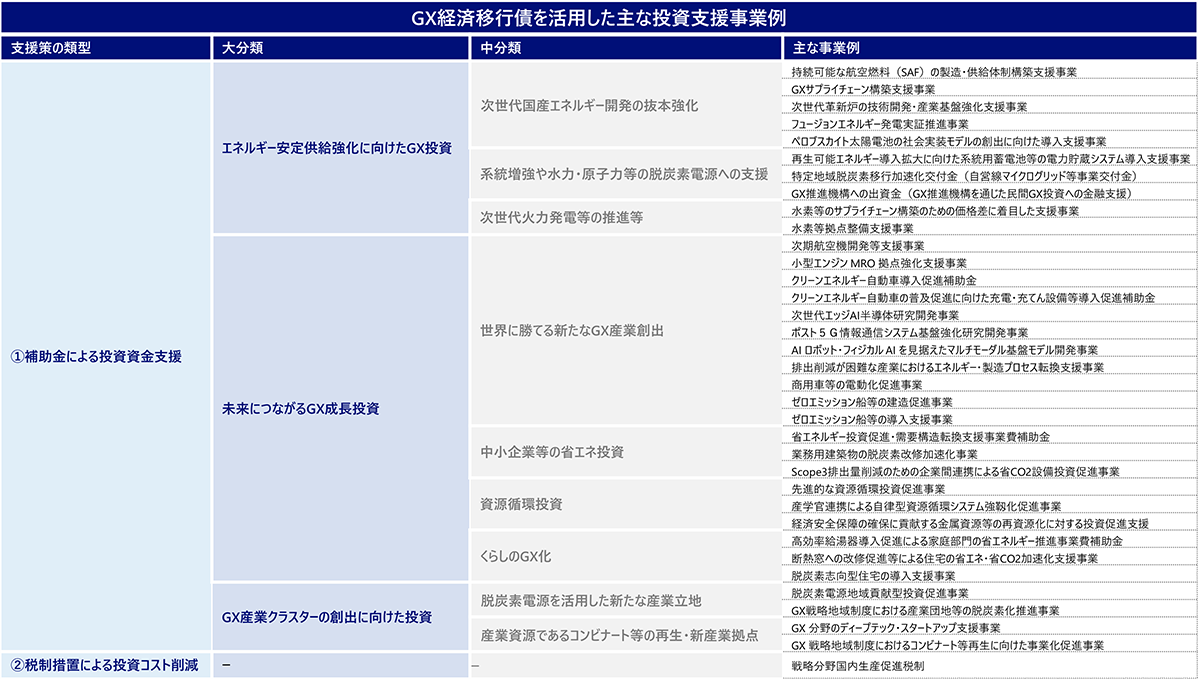Screen dimensions: 1200x682
Task: Select the '①補助金による投資資金支援' cell
Action: point(96,356)
